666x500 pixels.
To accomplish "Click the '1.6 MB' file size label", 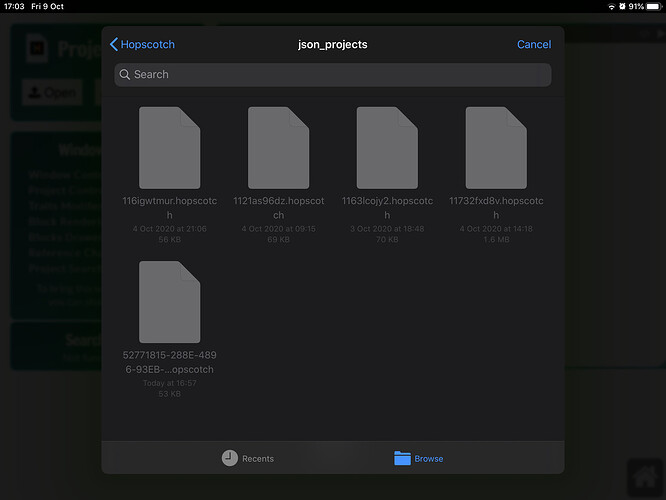I will click(x=496, y=240).
